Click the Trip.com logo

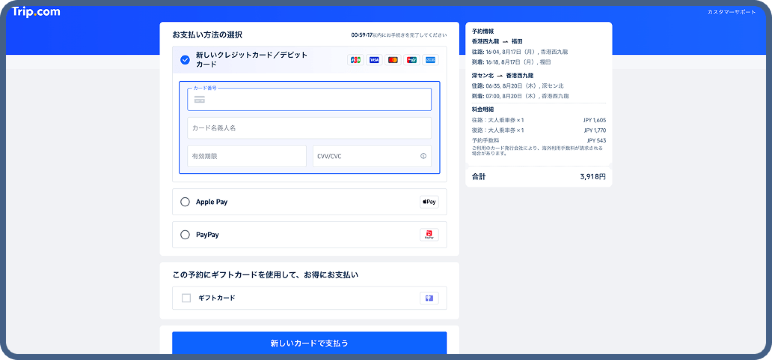36,12
